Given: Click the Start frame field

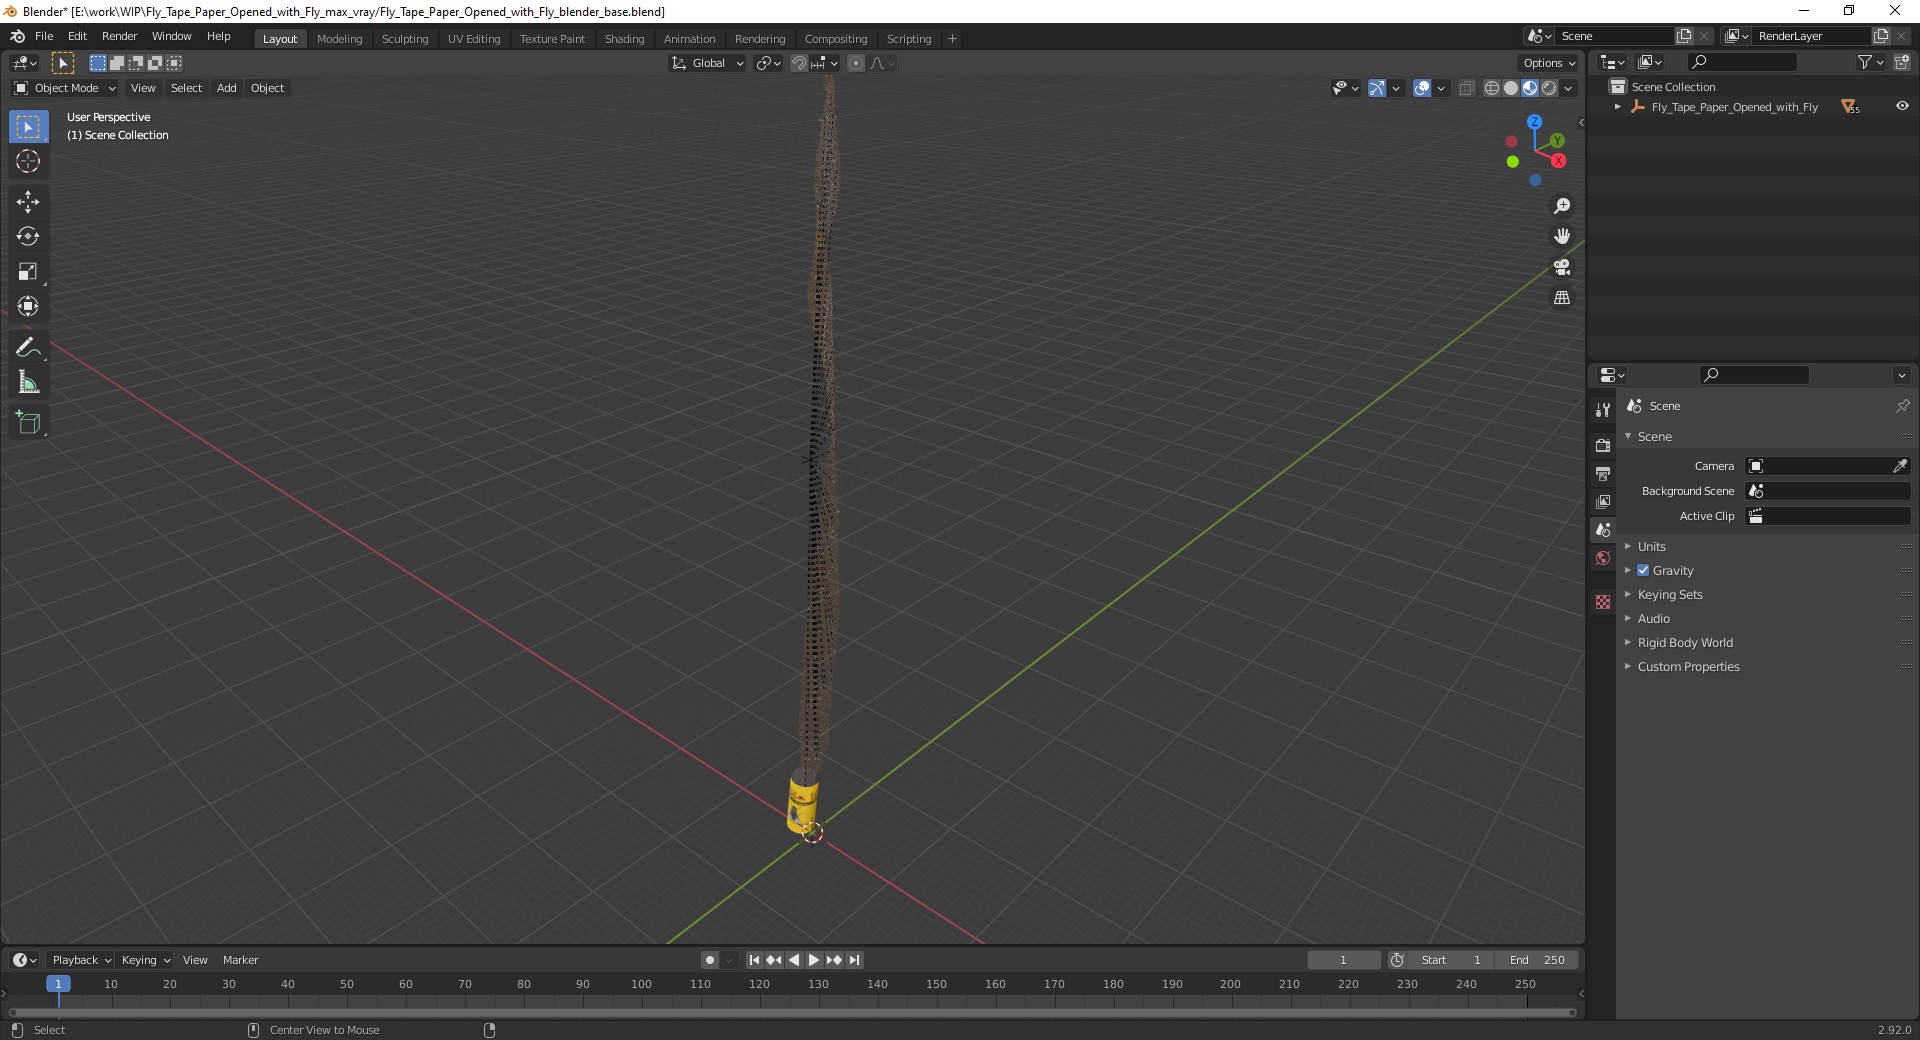Looking at the screenshot, I should pos(1450,960).
